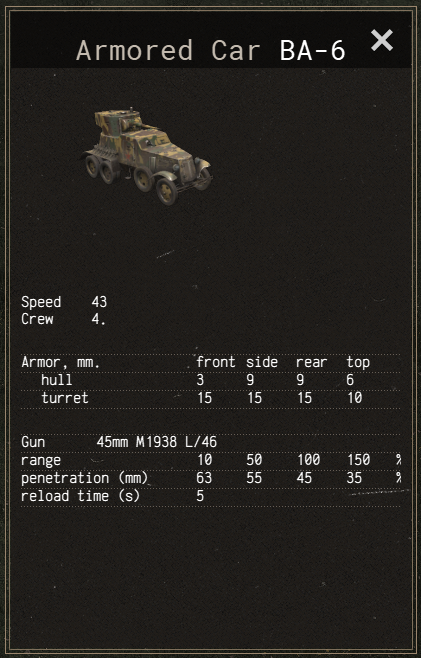This screenshot has width=421, height=658.
Task: Click the penetration value 63
Action: [204, 478]
